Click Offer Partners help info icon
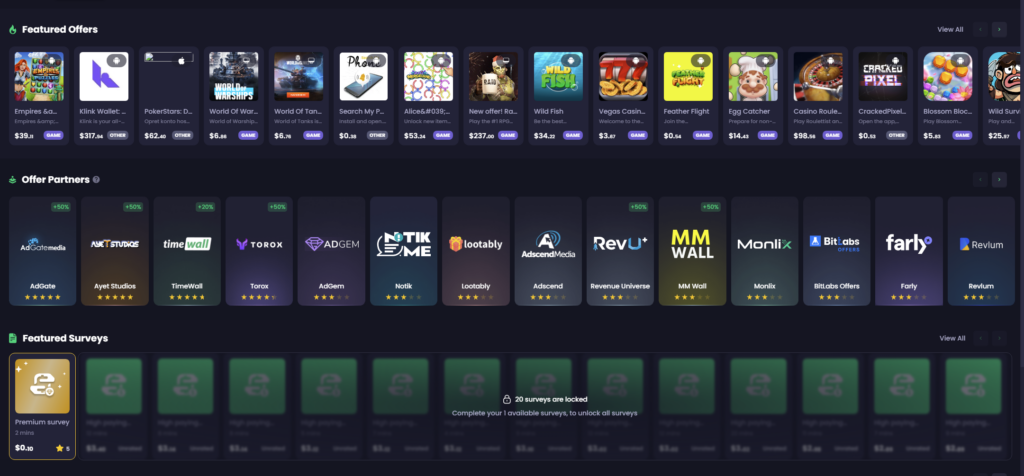This screenshot has height=476, width=1024. pyautogui.click(x=96, y=180)
